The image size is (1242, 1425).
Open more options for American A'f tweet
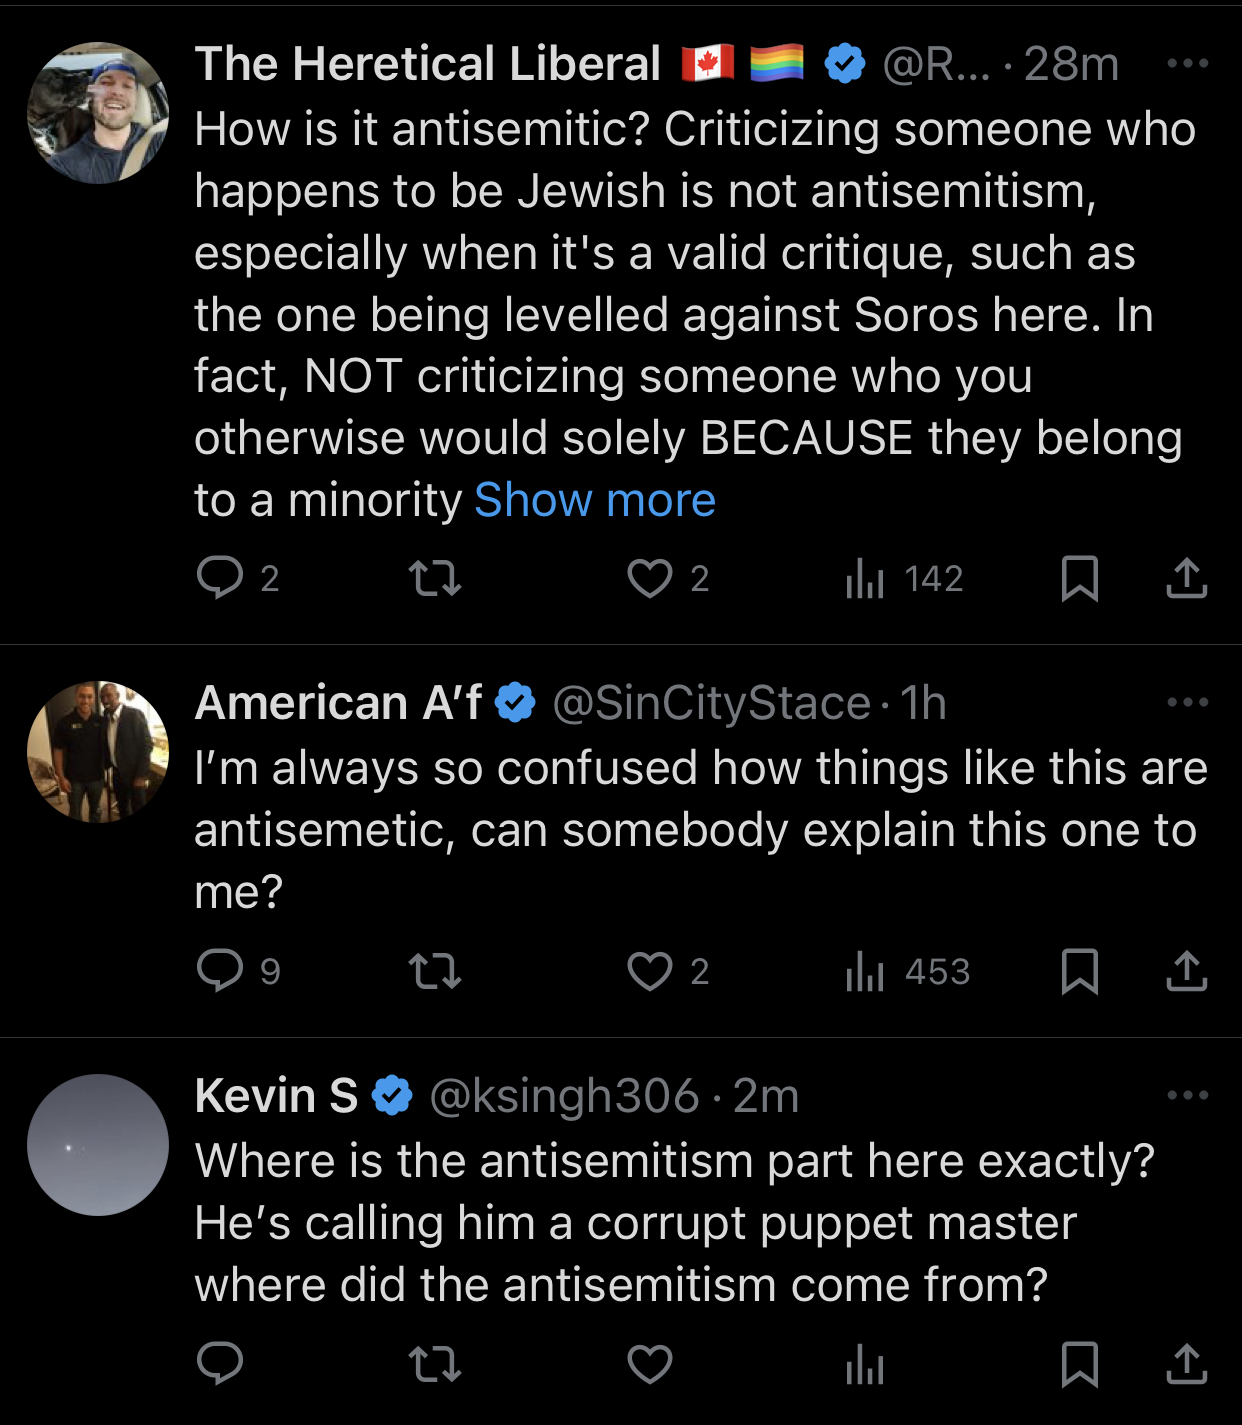[1187, 702]
